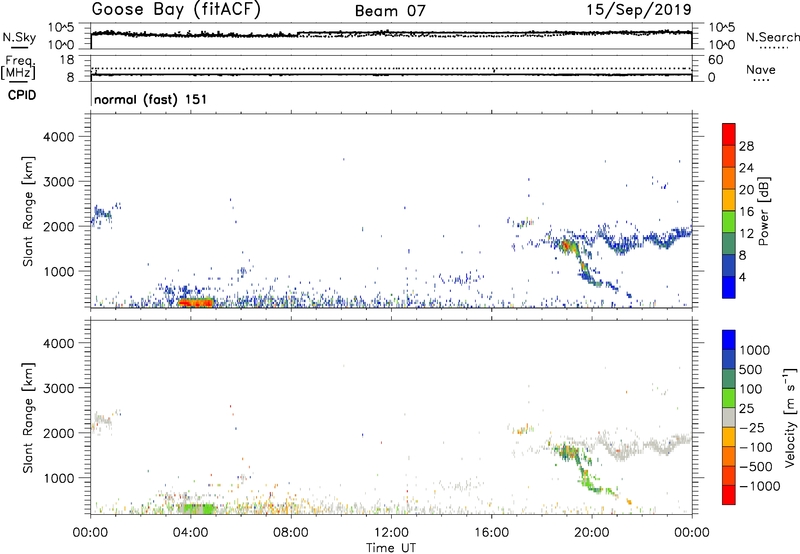The height and width of the screenshot is (554, 800).
Task: Select the 'N.Sky' legend label
Action: pyautogui.click(x=19, y=37)
